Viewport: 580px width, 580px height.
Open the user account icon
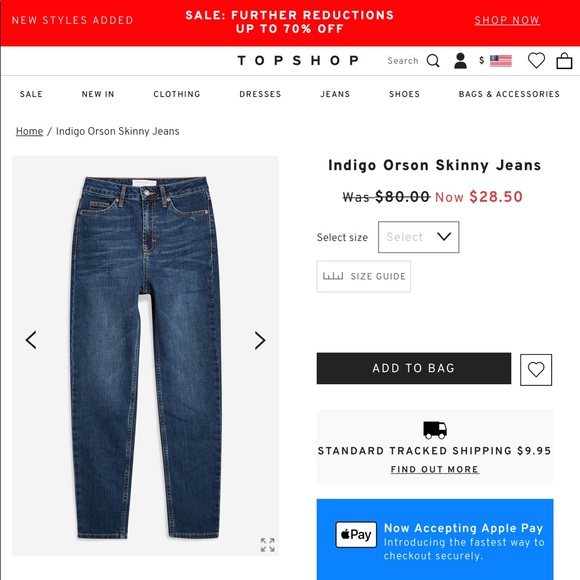tap(460, 61)
